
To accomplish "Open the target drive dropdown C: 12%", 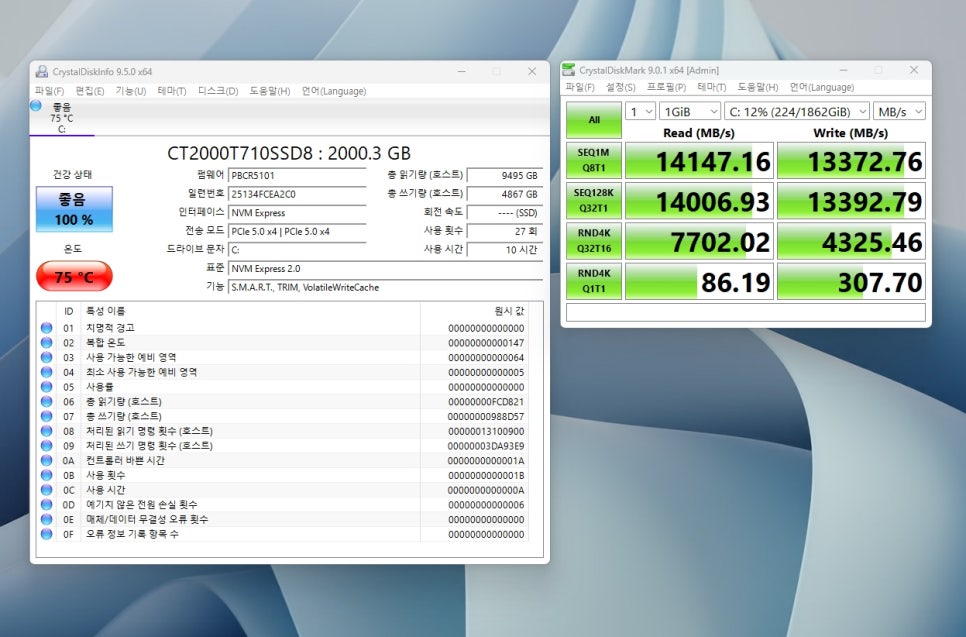I will pyautogui.click(x=797, y=112).
